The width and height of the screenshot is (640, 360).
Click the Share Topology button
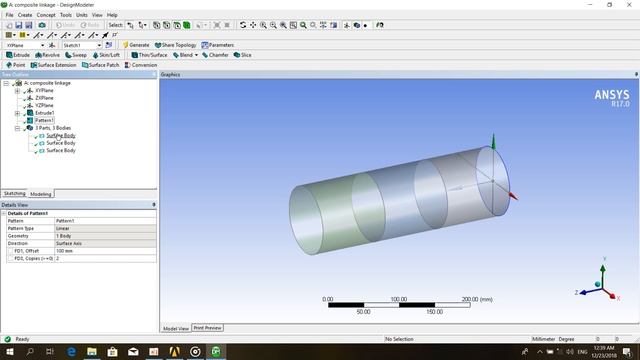tap(176, 45)
